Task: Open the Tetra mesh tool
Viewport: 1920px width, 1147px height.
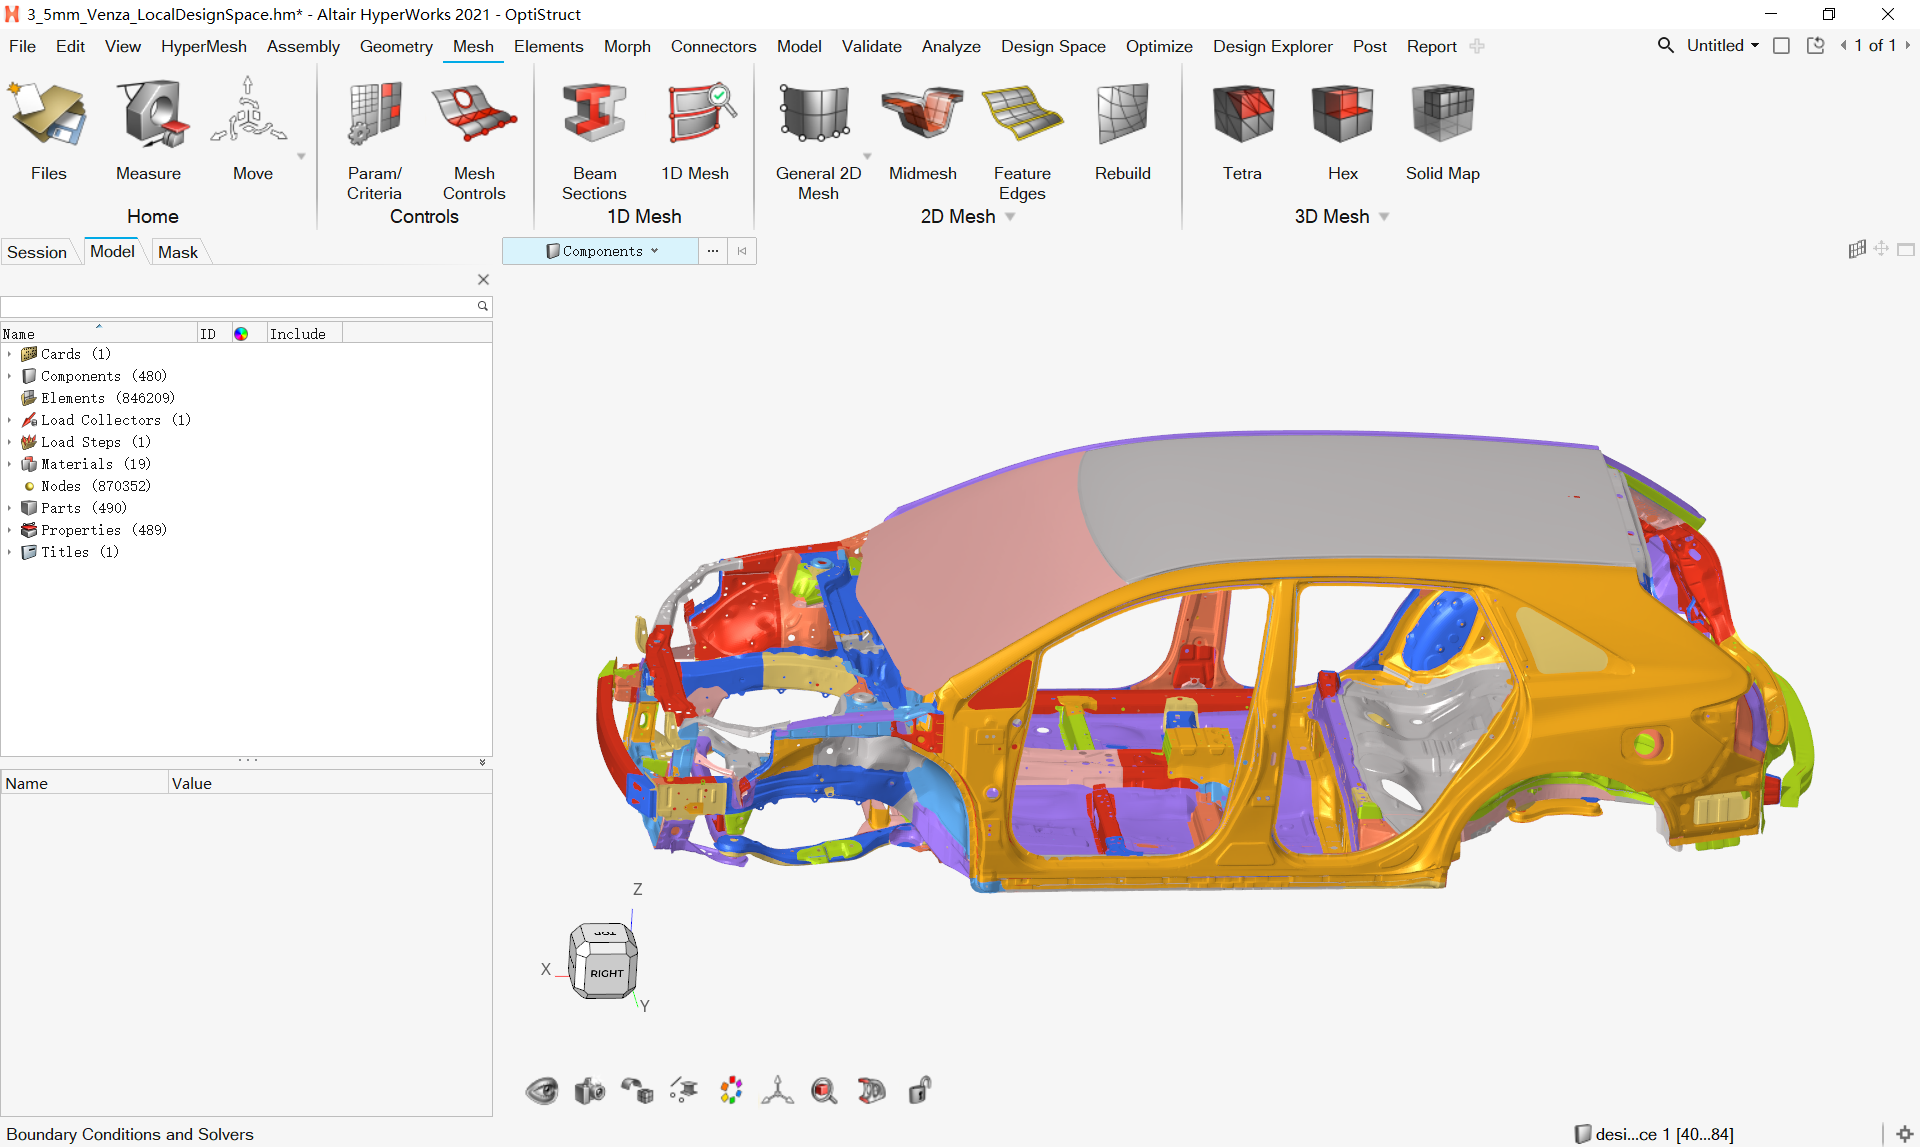Action: [1242, 115]
